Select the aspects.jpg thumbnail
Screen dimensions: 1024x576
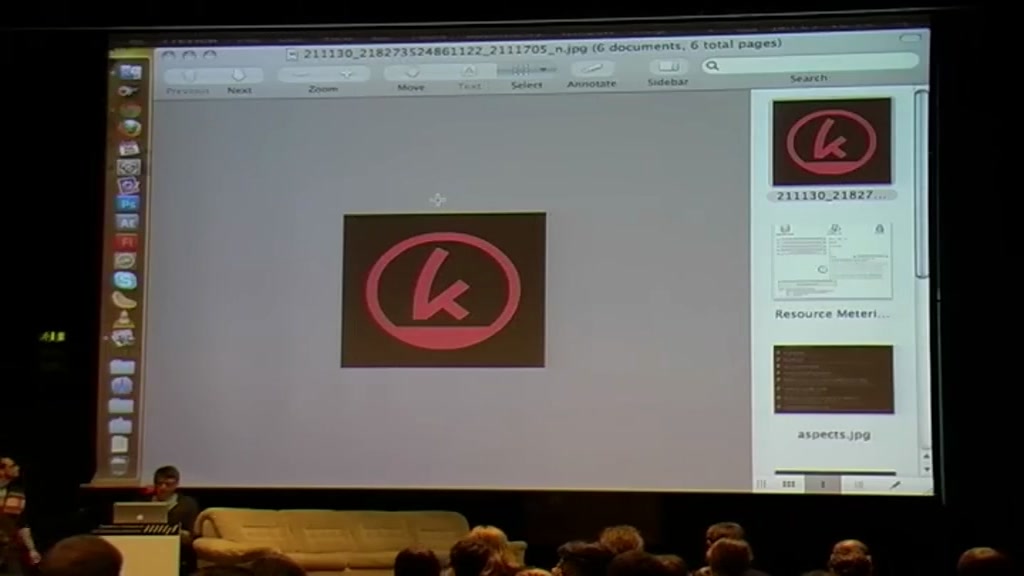click(x=833, y=379)
